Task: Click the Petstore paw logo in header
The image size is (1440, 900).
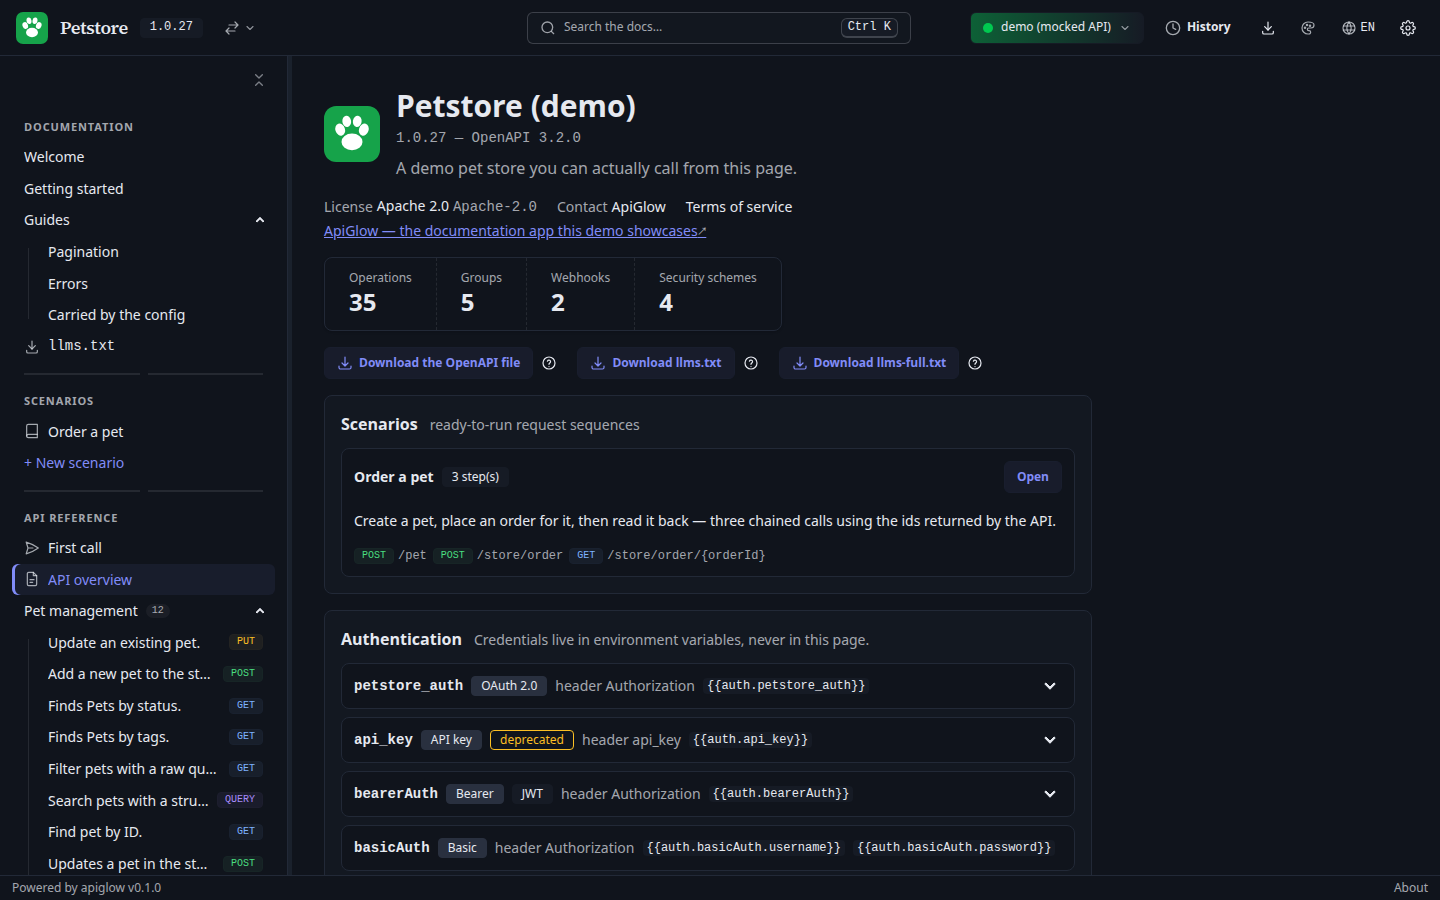Action: coord(32,28)
